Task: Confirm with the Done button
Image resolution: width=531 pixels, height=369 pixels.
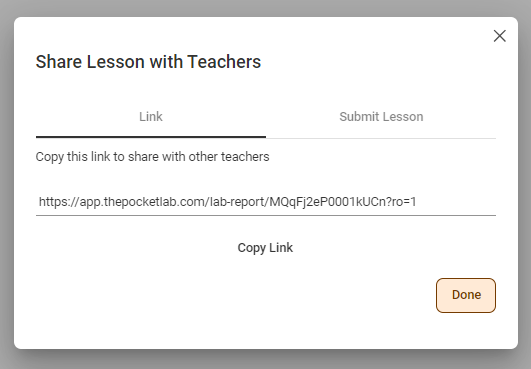Action: pyautogui.click(x=466, y=295)
